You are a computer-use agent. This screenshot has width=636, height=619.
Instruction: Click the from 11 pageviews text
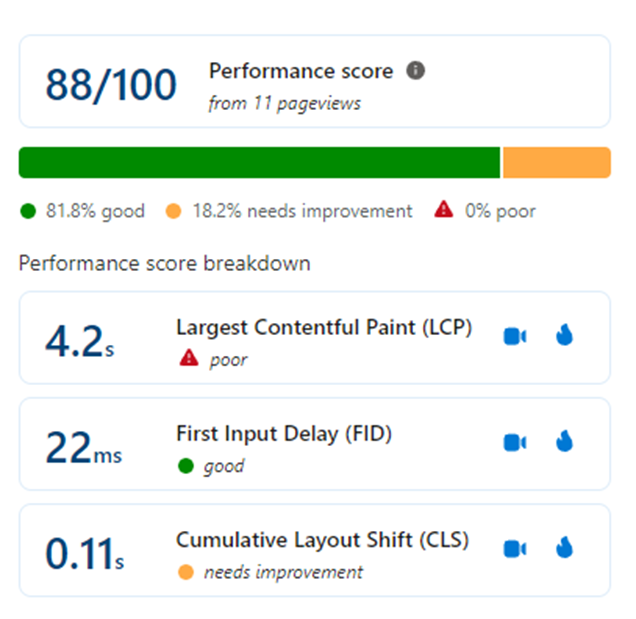pos(284,103)
